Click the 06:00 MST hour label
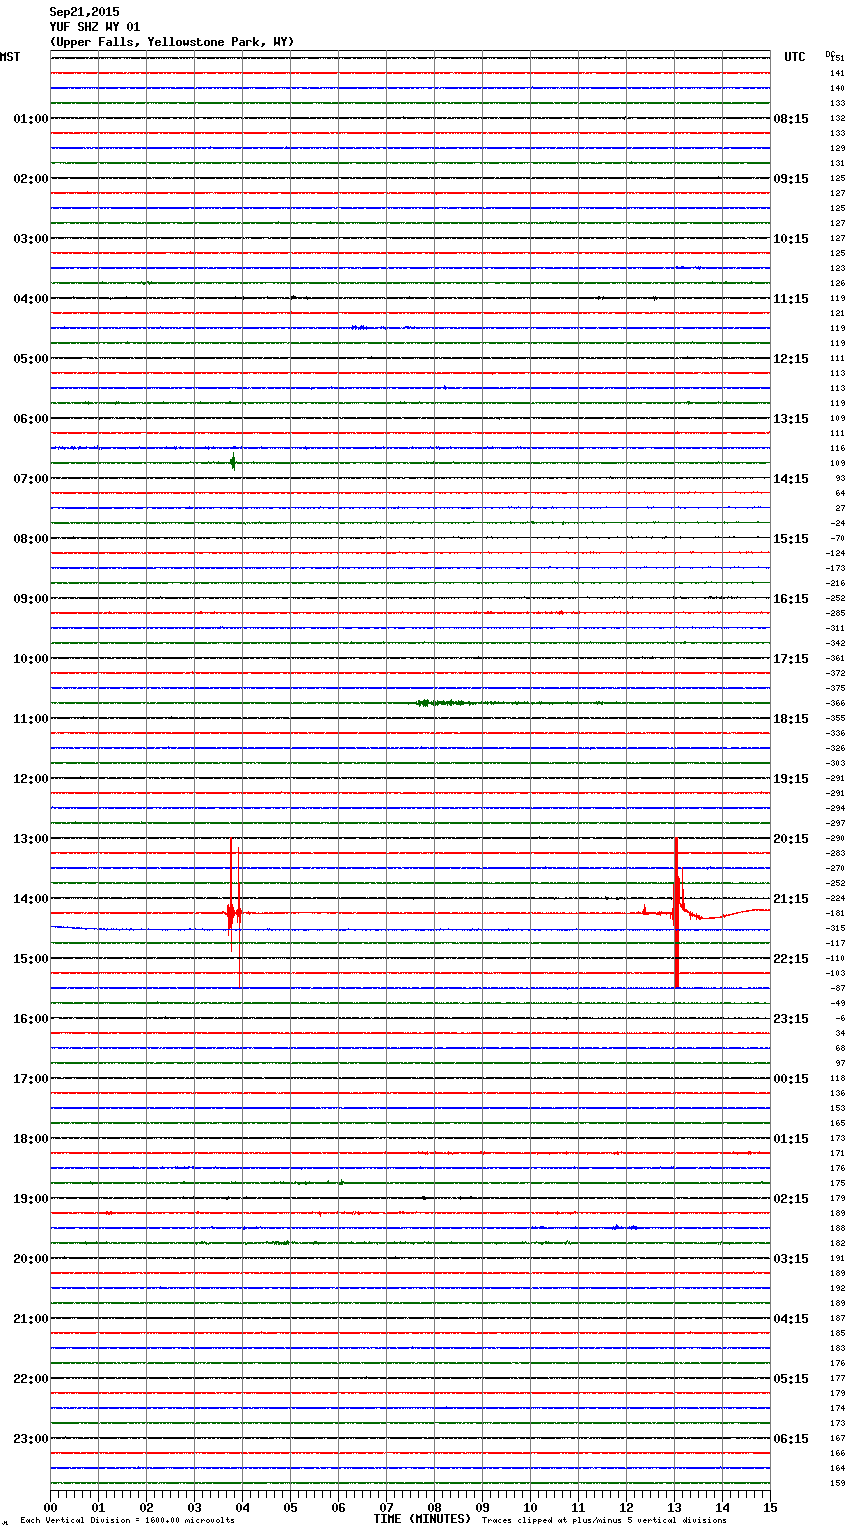 coord(30,419)
